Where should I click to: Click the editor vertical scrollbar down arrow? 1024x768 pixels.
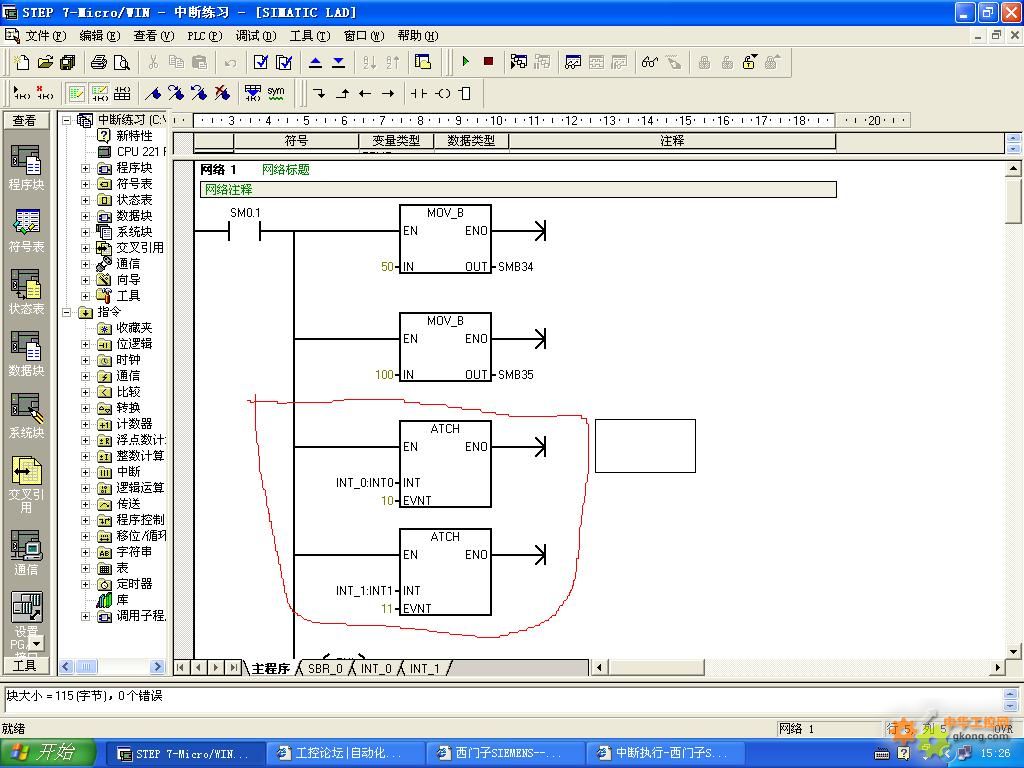point(1013,651)
